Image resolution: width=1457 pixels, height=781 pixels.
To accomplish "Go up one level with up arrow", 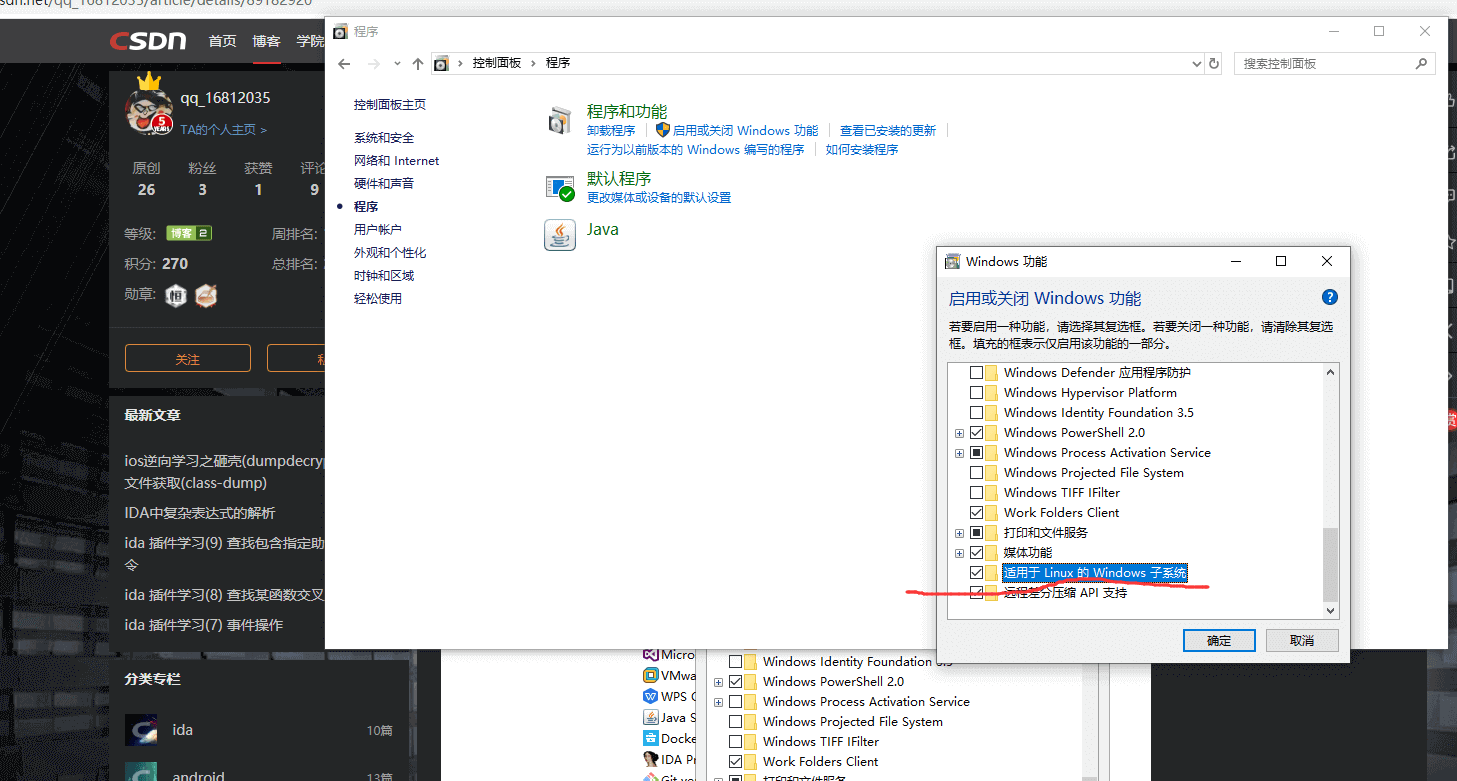I will pos(418,63).
